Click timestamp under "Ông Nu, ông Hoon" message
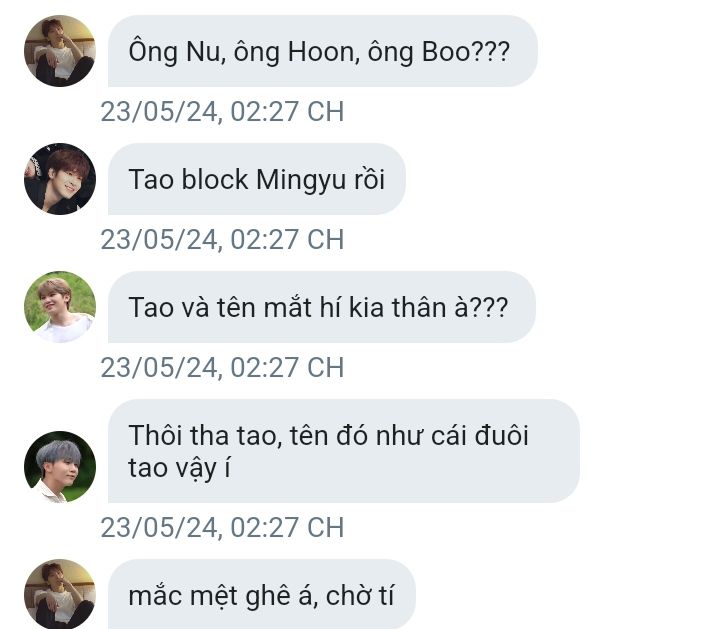This screenshot has height=629, width=720. point(222,112)
